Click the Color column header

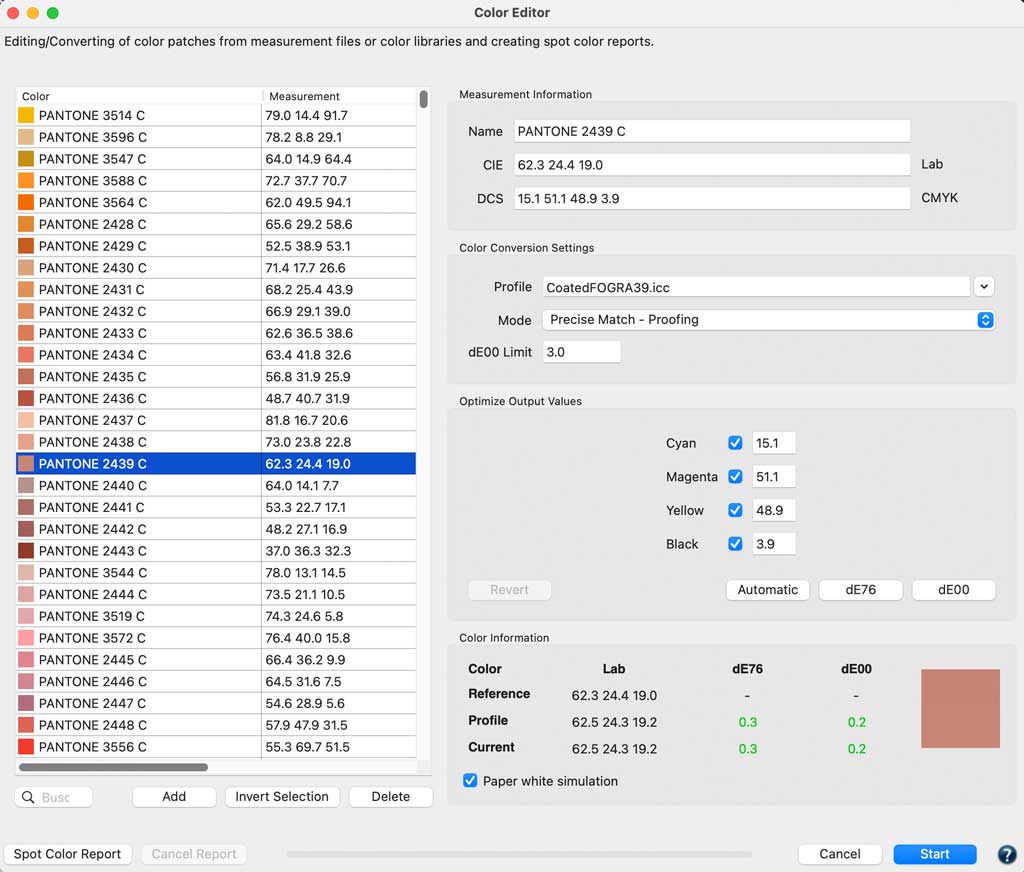(139, 96)
